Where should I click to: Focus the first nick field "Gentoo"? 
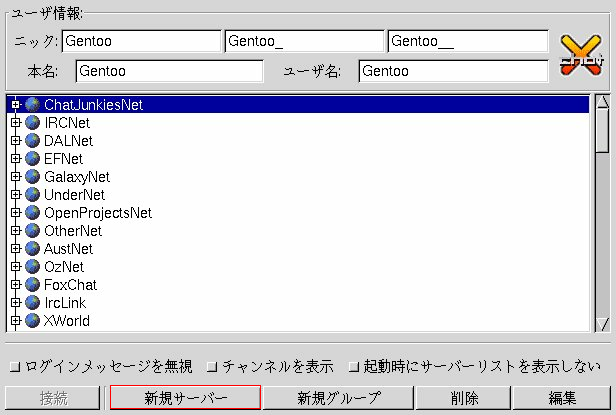point(141,41)
